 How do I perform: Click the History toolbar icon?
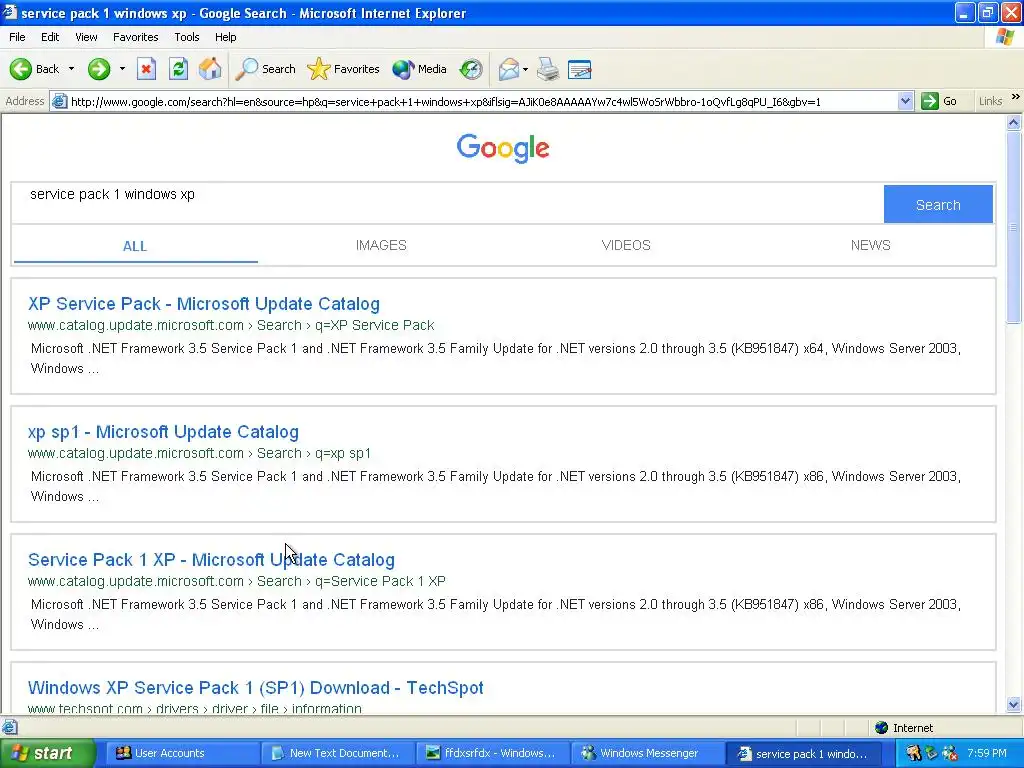pyautogui.click(x=471, y=69)
